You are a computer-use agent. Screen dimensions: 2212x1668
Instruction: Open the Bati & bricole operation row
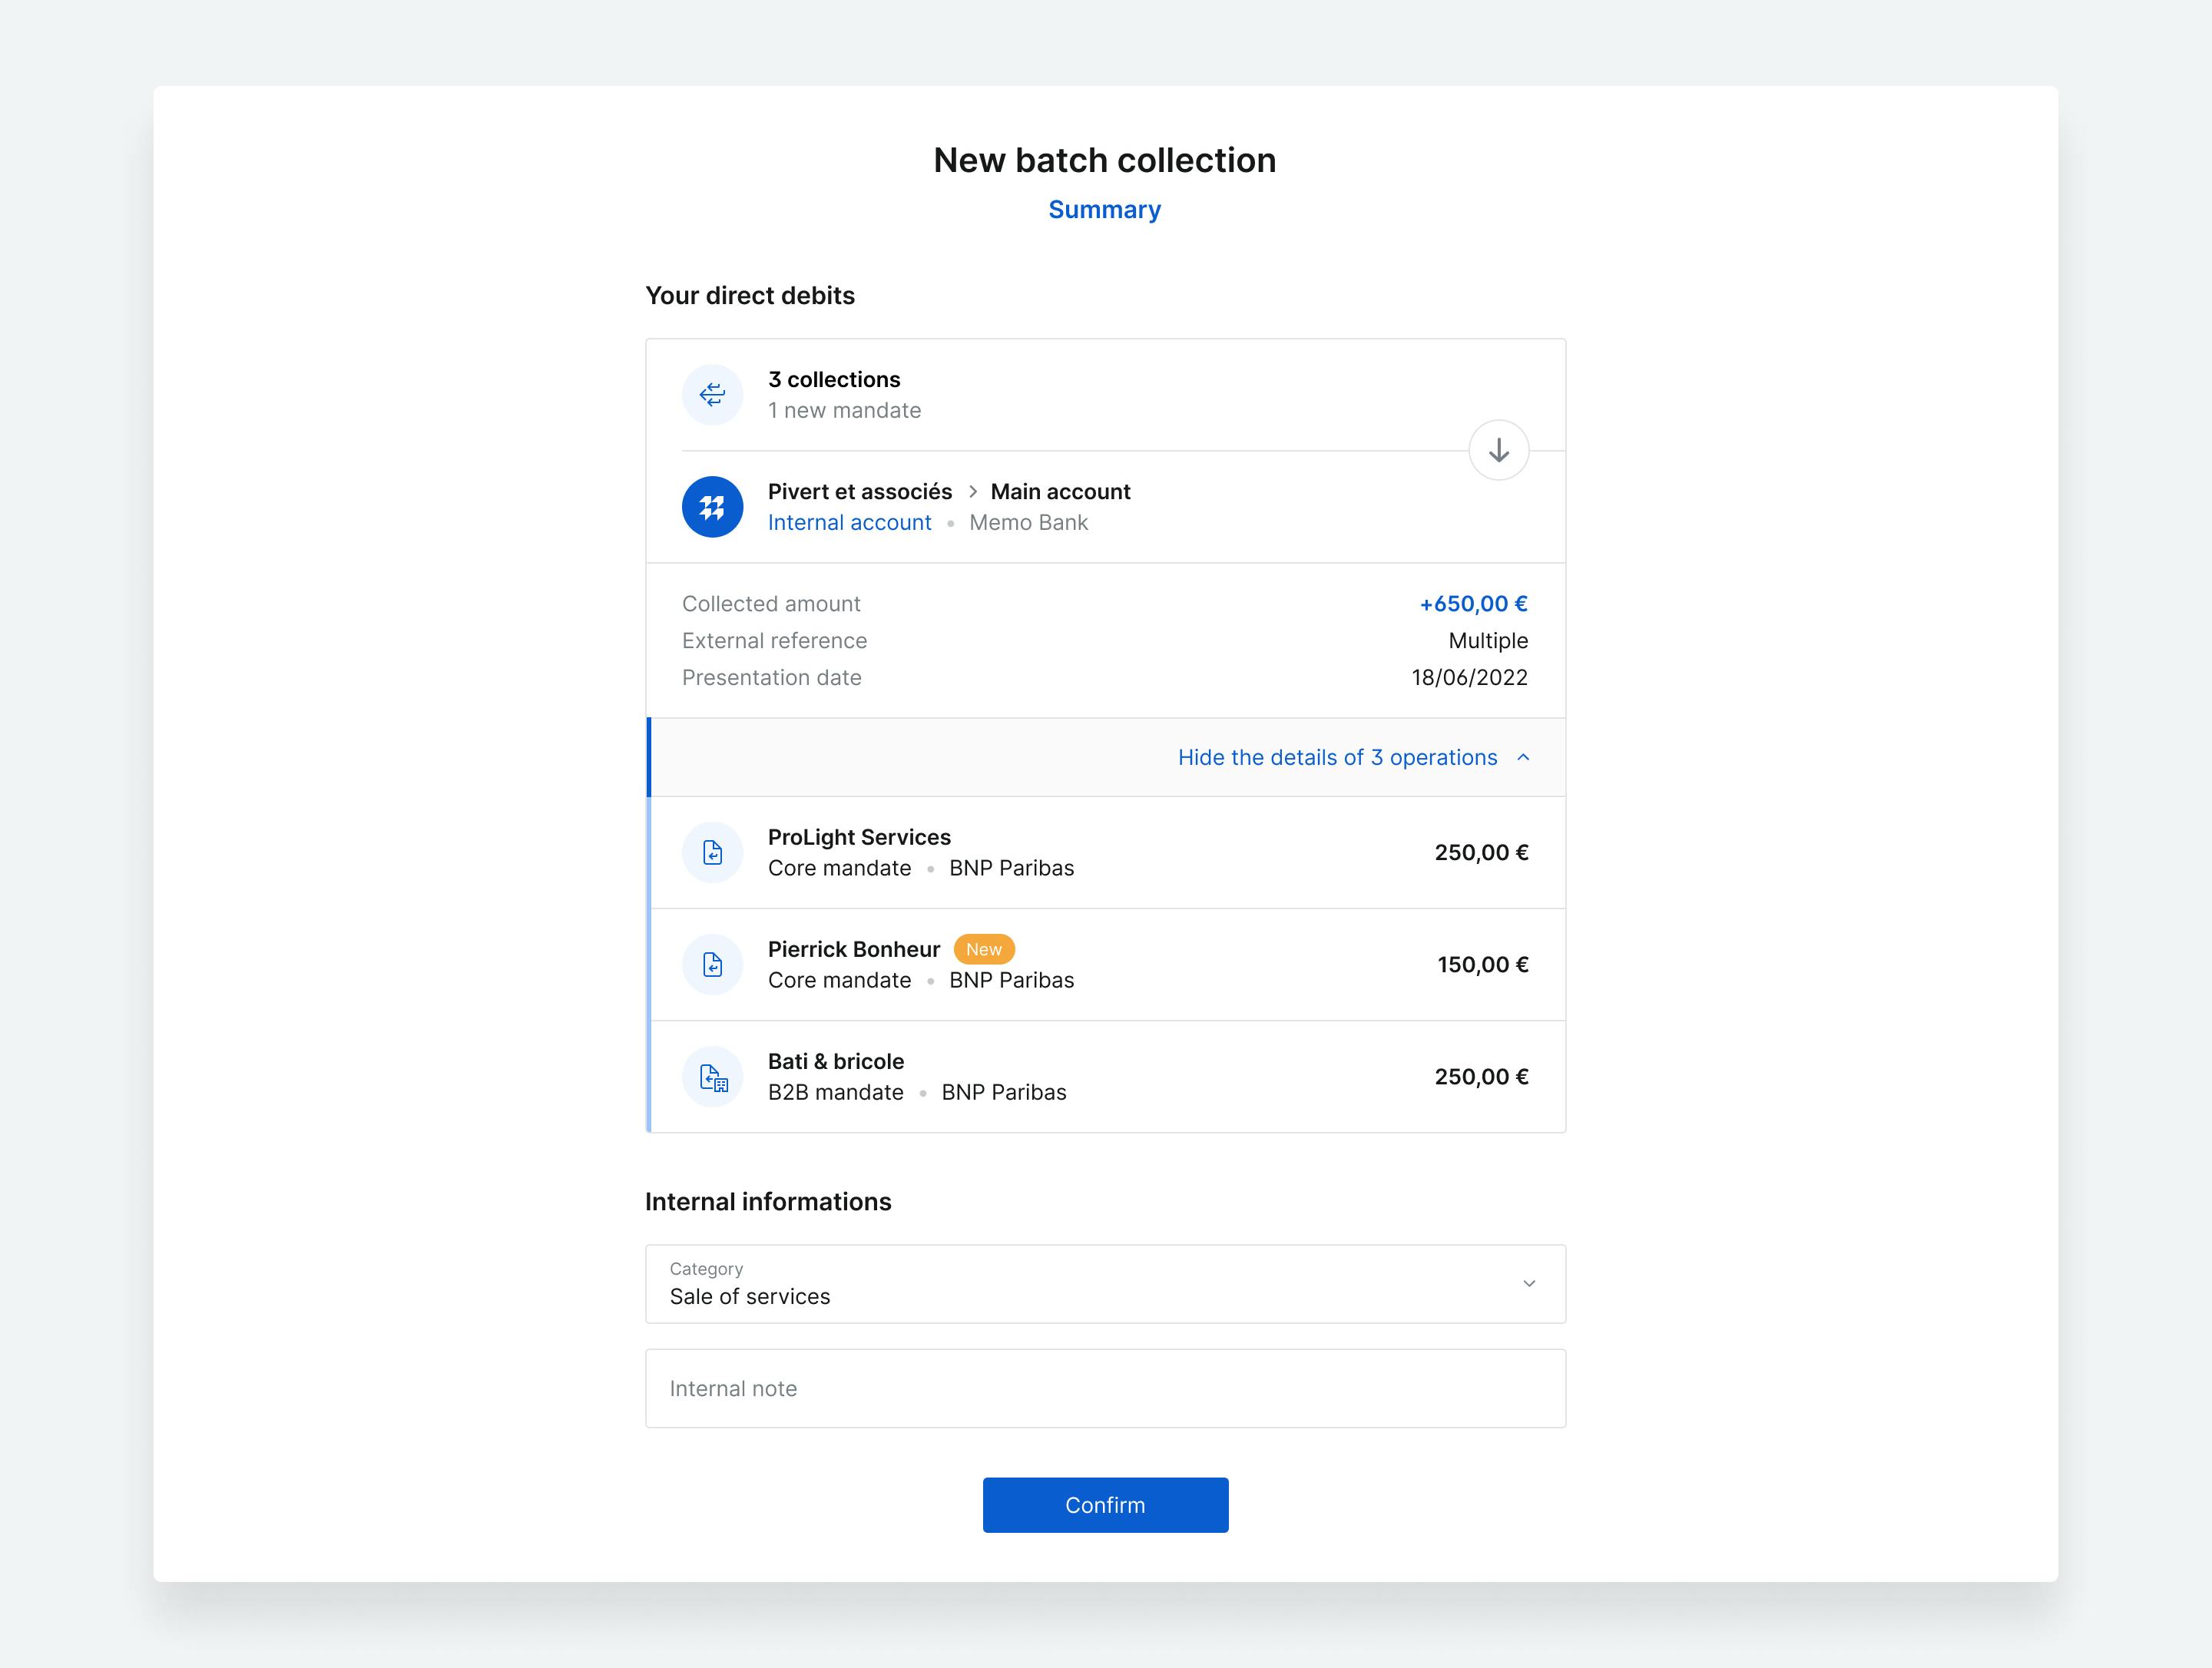tap(1107, 1077)
